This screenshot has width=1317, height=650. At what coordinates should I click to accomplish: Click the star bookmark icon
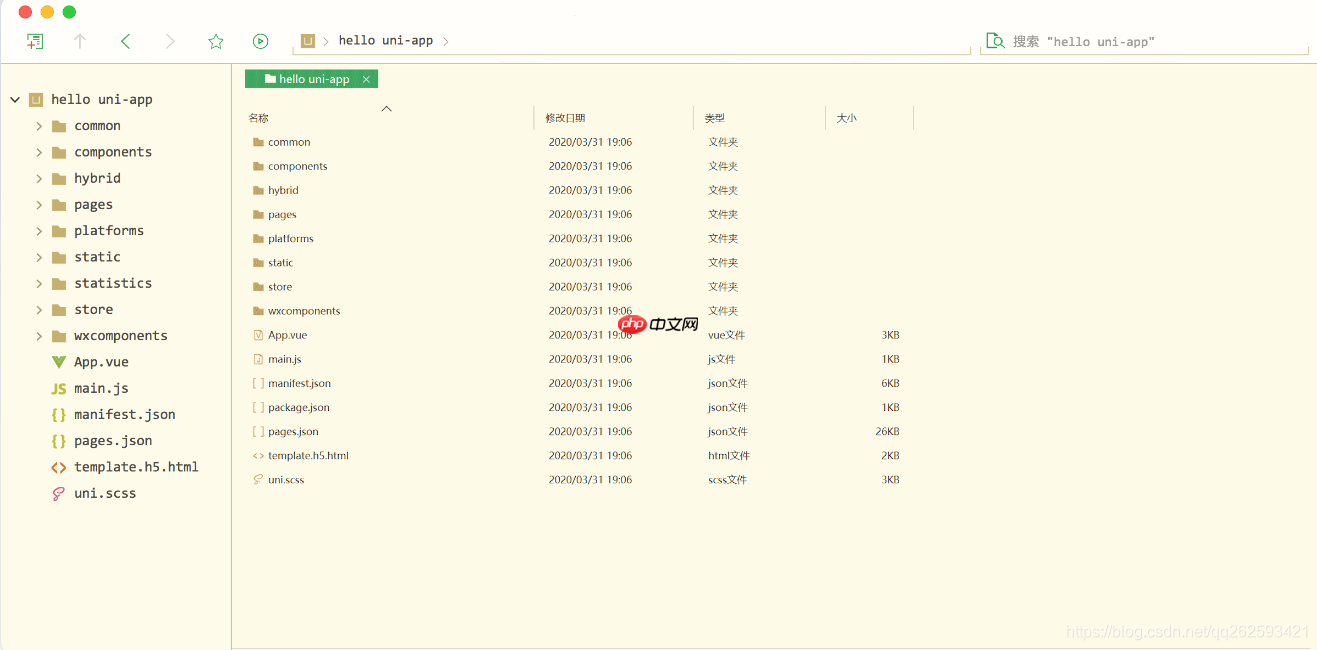click(215, 41)
